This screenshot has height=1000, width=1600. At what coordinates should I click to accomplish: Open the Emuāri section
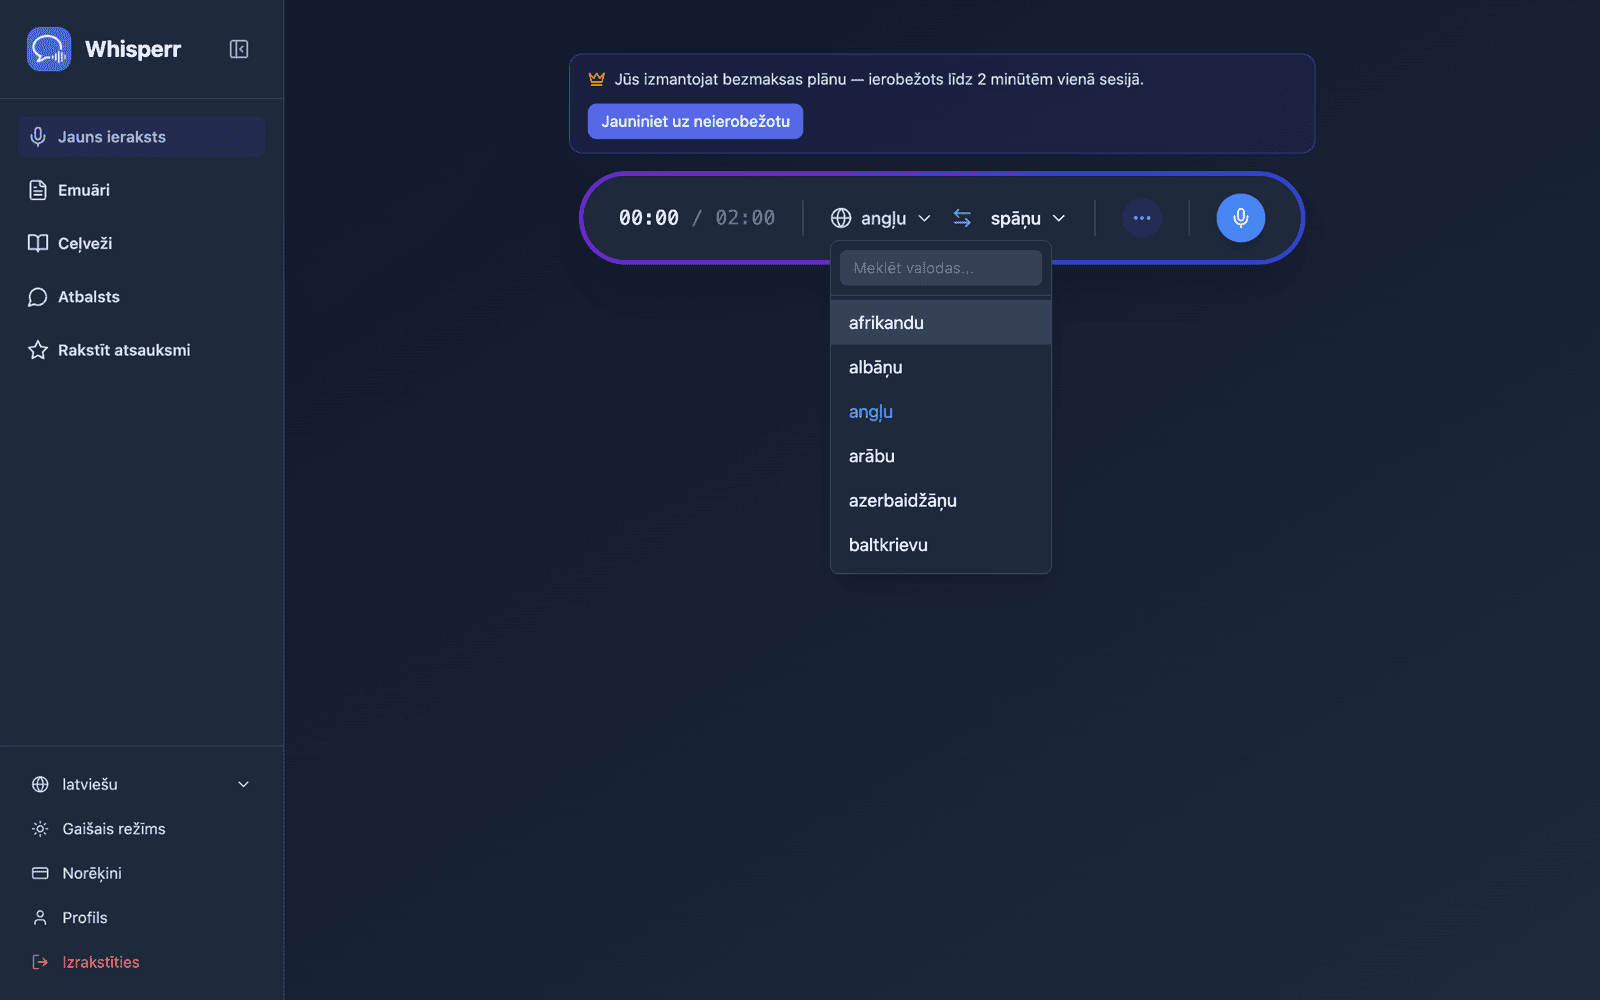point(141,190)
